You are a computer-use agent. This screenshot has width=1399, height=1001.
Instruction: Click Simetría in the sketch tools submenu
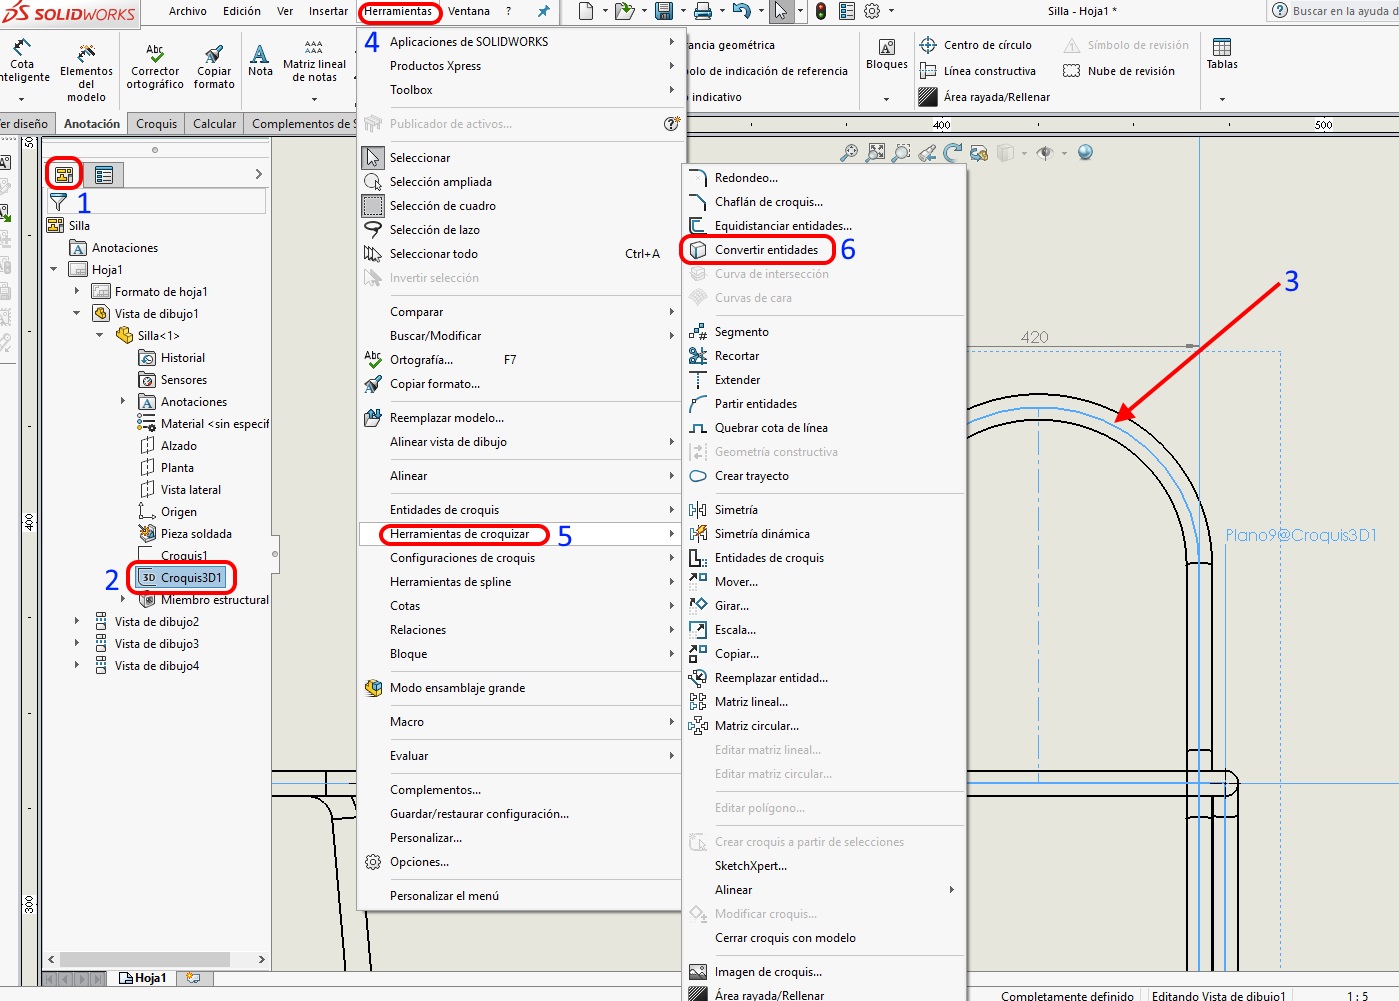click(736, 510)
